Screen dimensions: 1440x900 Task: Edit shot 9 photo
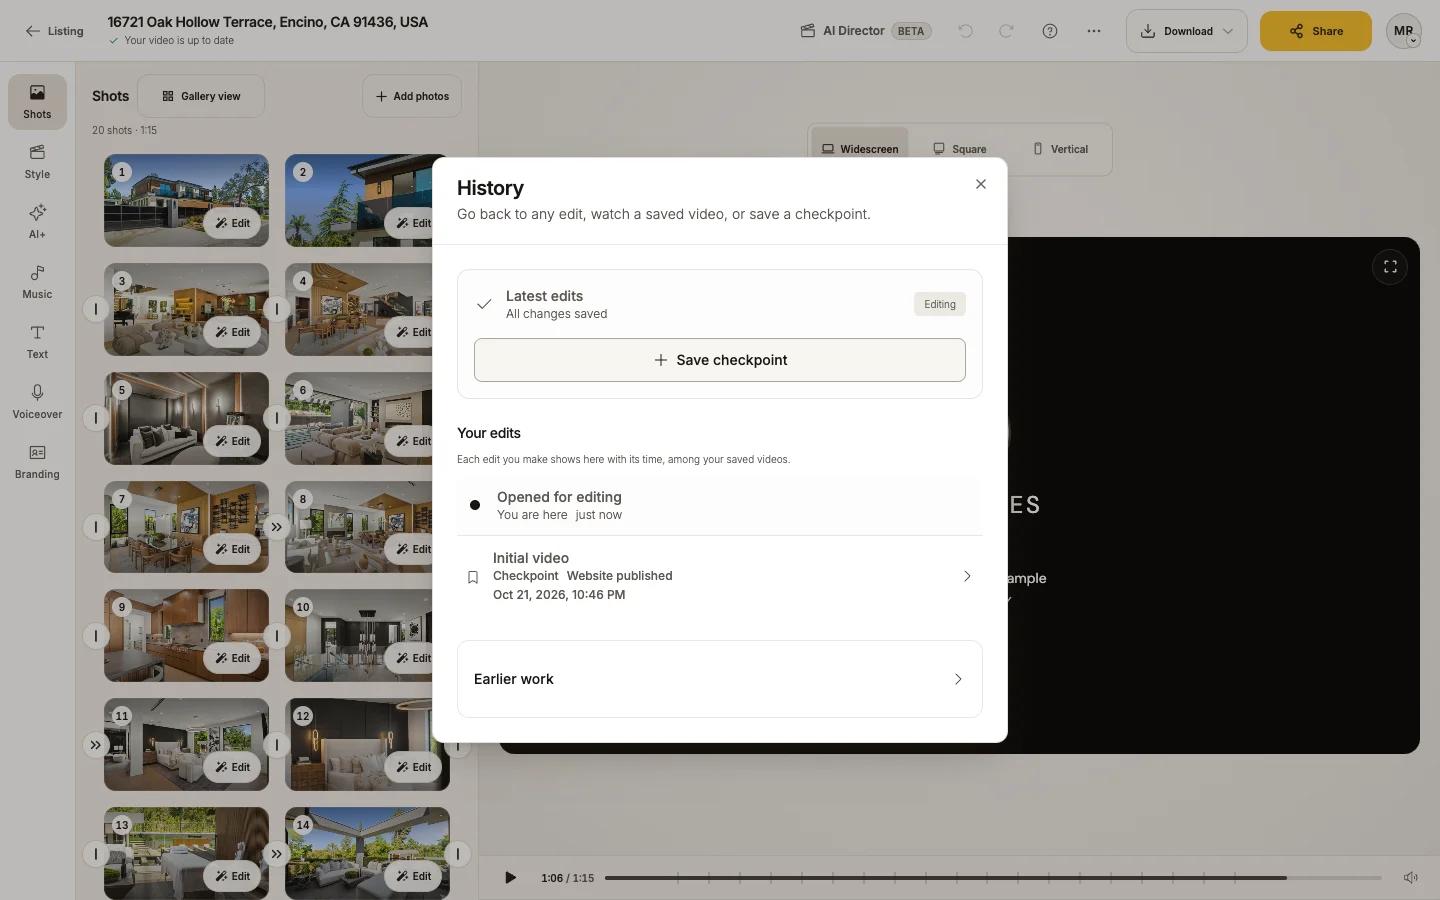pyautogui.click(x=232, y=658)
